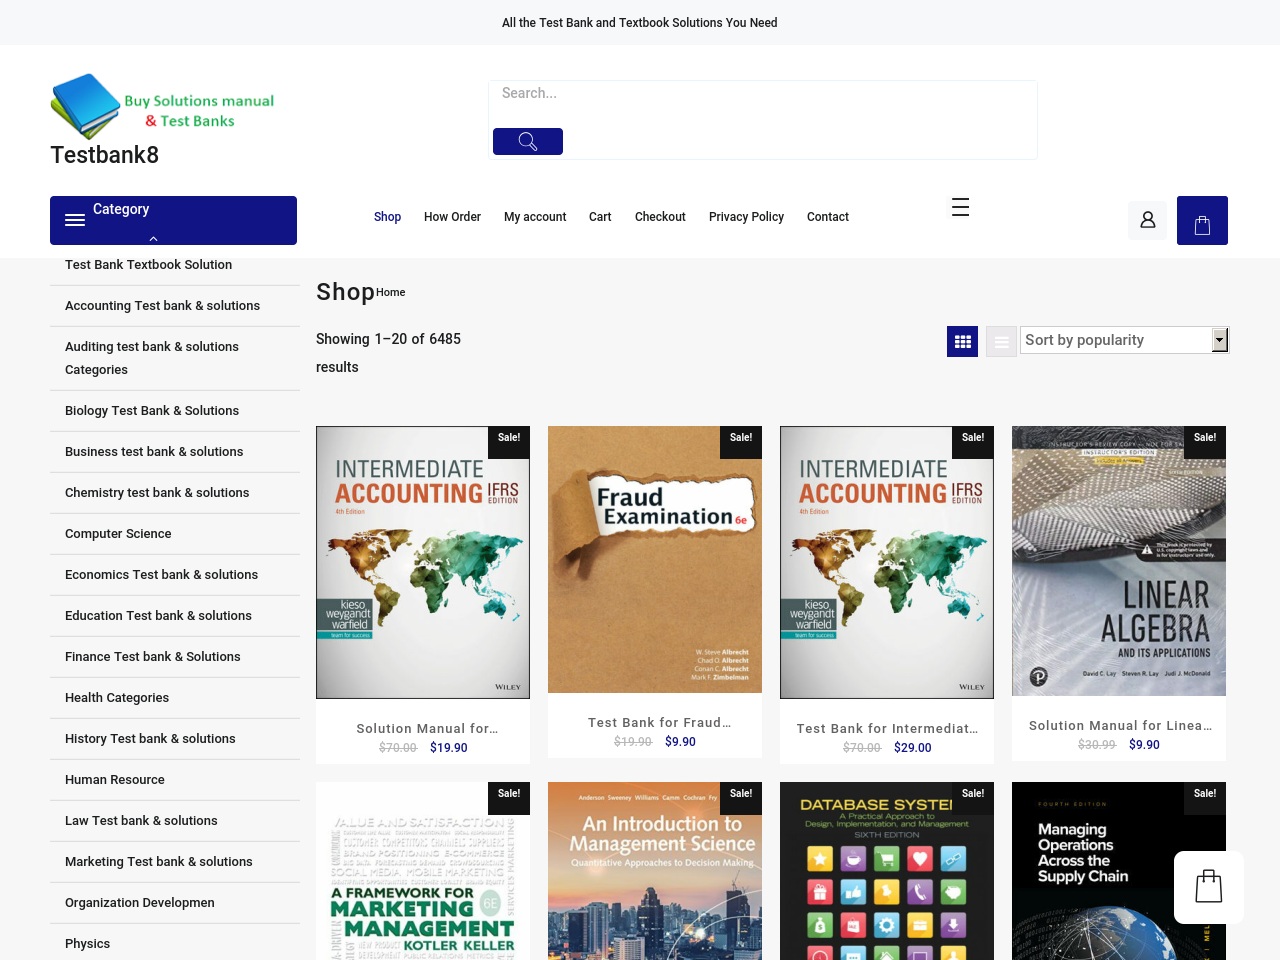This screenshot has width=1280, height=960.
Task: Open Managing Operations Across the Supply Chain cover
Action: pos(1119,871)
